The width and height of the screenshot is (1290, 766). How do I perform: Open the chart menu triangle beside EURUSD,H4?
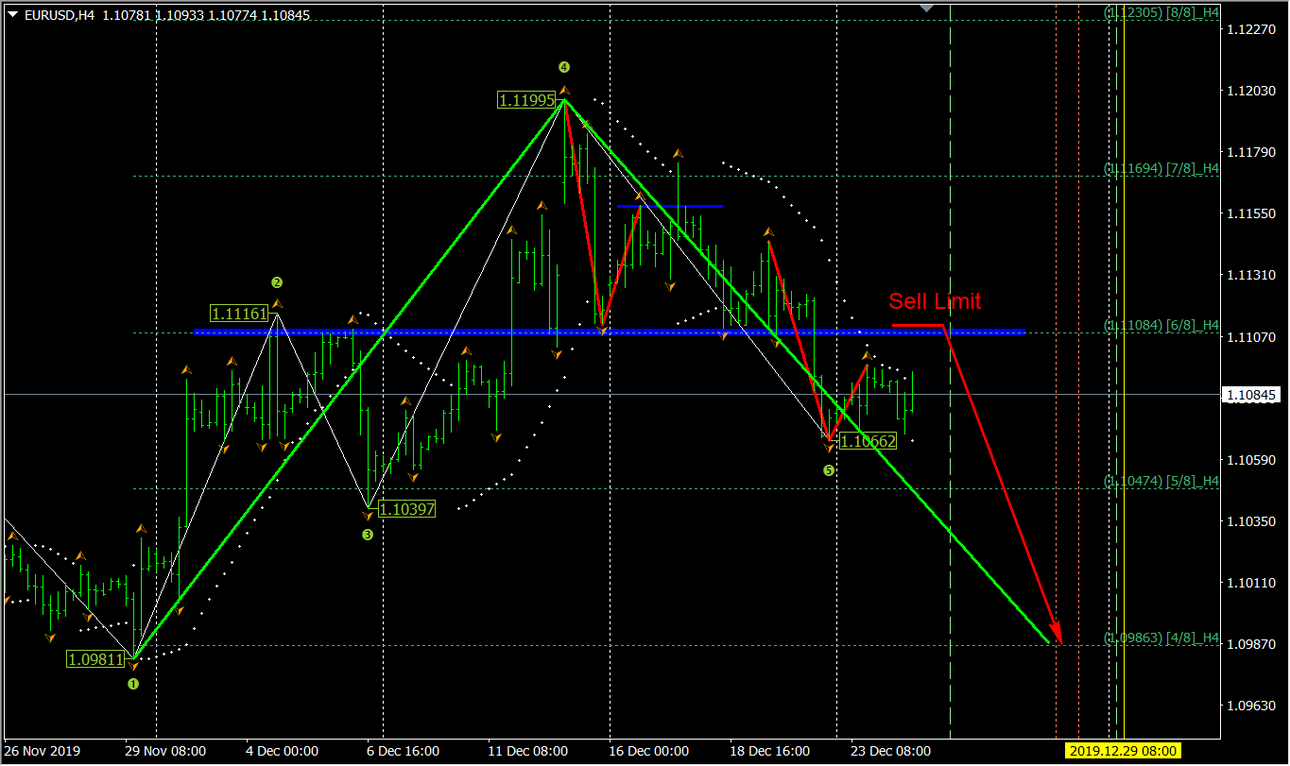pos(12,15)
